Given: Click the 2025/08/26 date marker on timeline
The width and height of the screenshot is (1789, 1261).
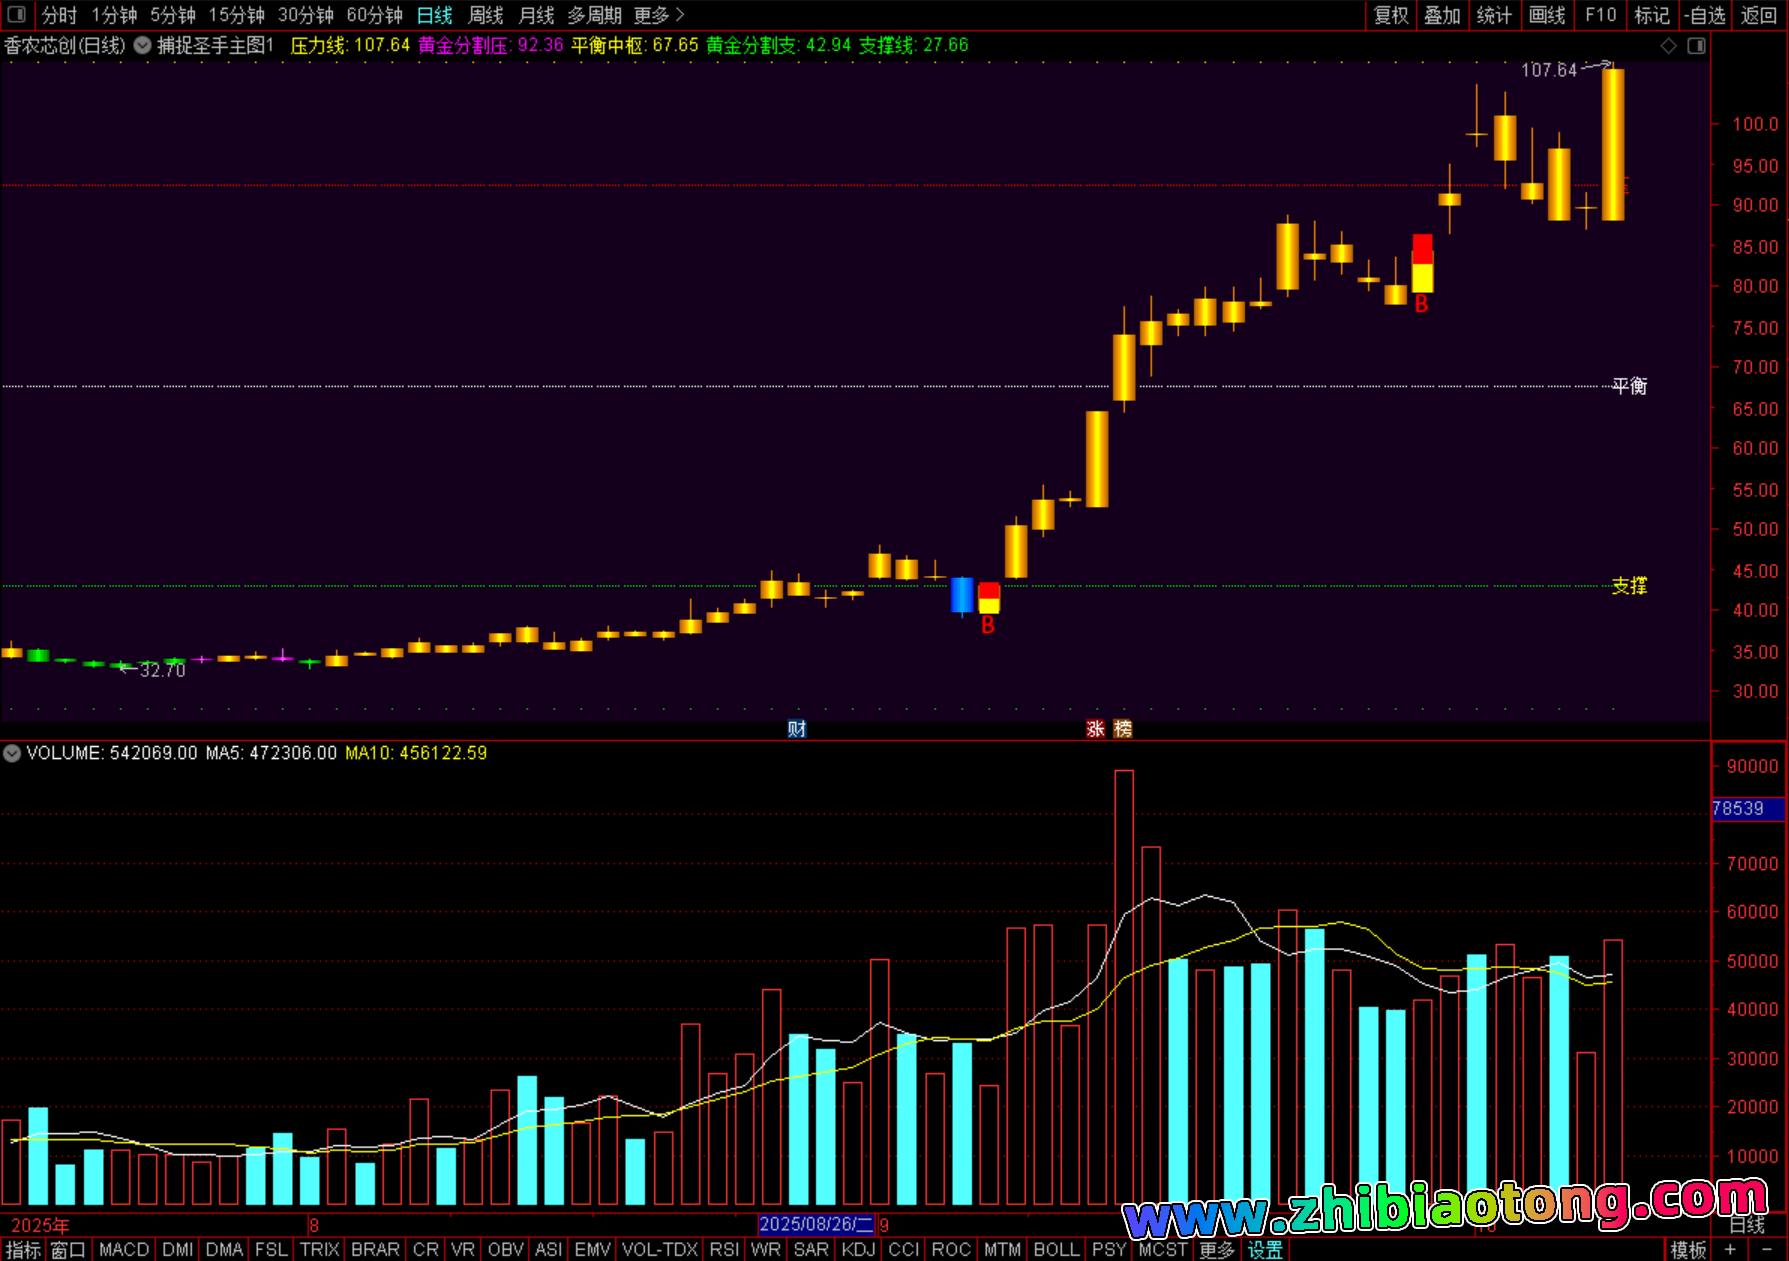Looking at the screenshot, I should click(815, 1224).
